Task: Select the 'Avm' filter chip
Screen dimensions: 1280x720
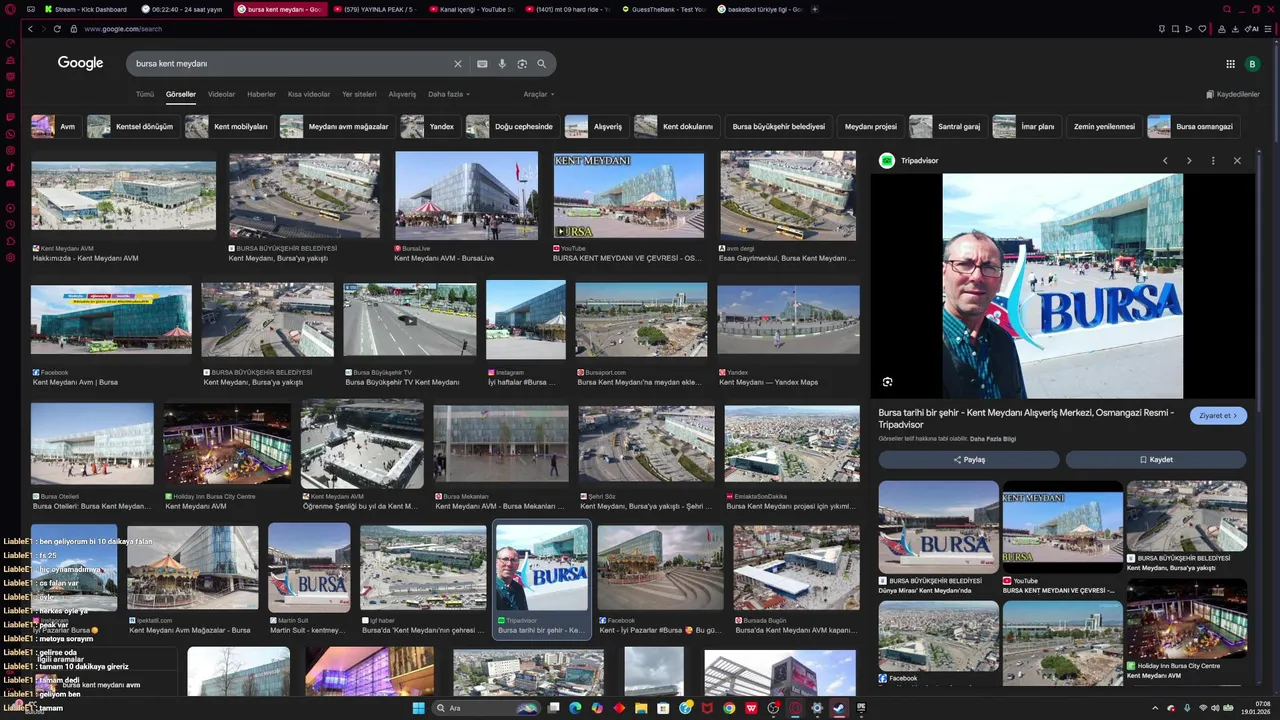Action: [55, 127]
